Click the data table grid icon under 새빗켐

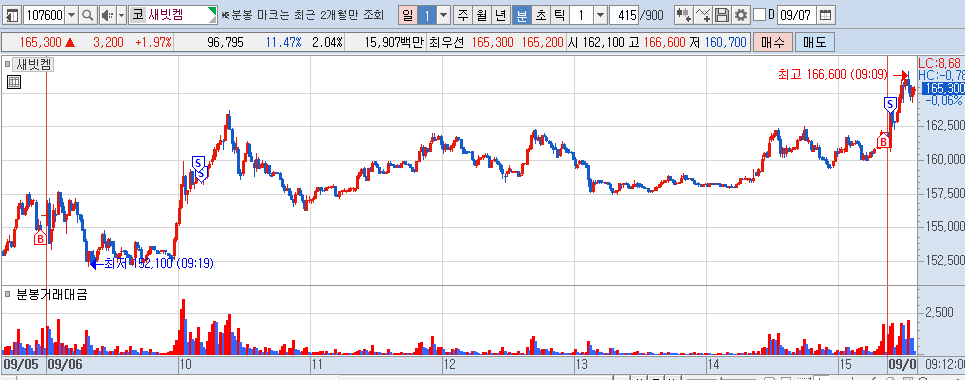click(14, 82)
